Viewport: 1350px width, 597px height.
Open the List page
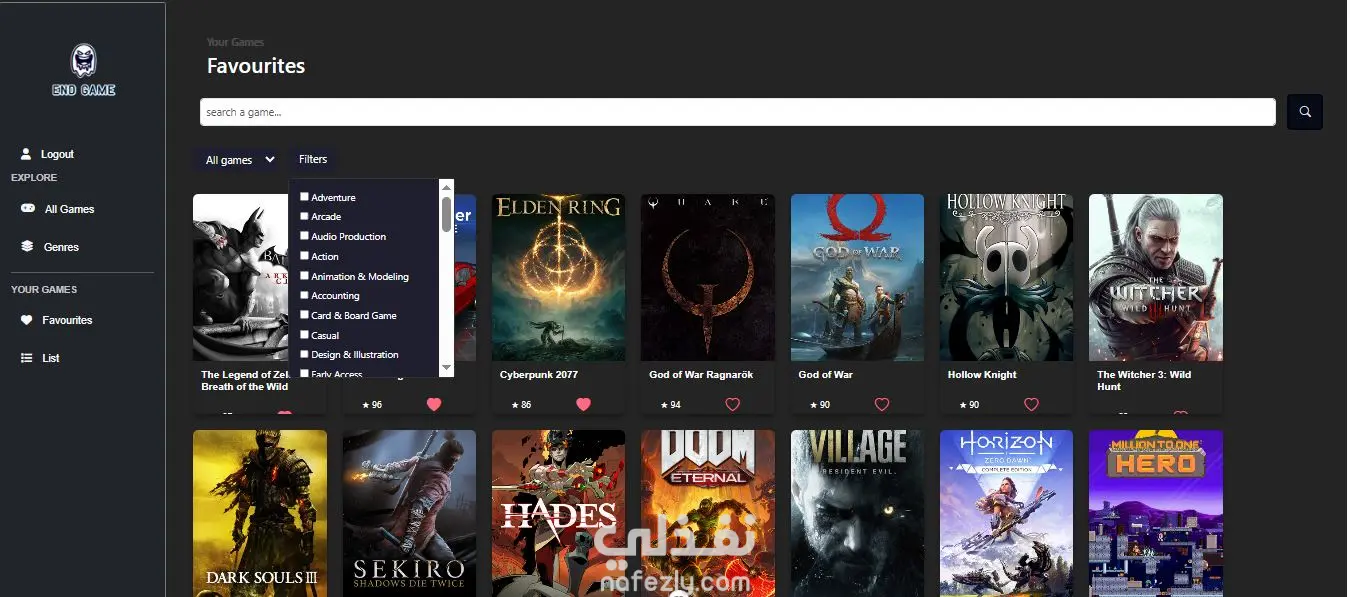[x=51, y=358]
